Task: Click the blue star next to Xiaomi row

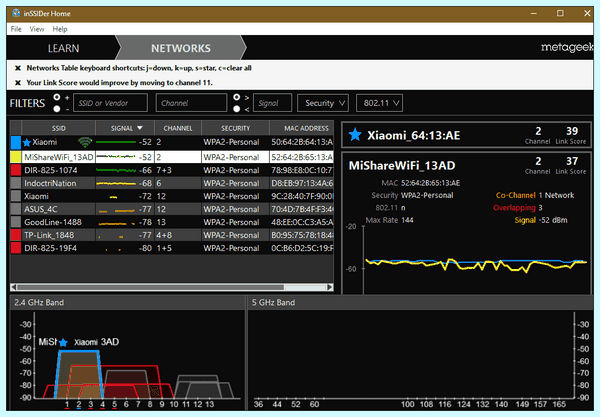Action: (x=26, y=143)
